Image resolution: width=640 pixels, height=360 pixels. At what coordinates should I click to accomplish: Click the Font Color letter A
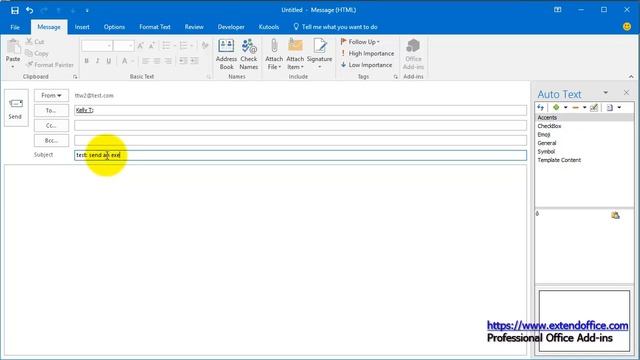(x=124, y=61)
